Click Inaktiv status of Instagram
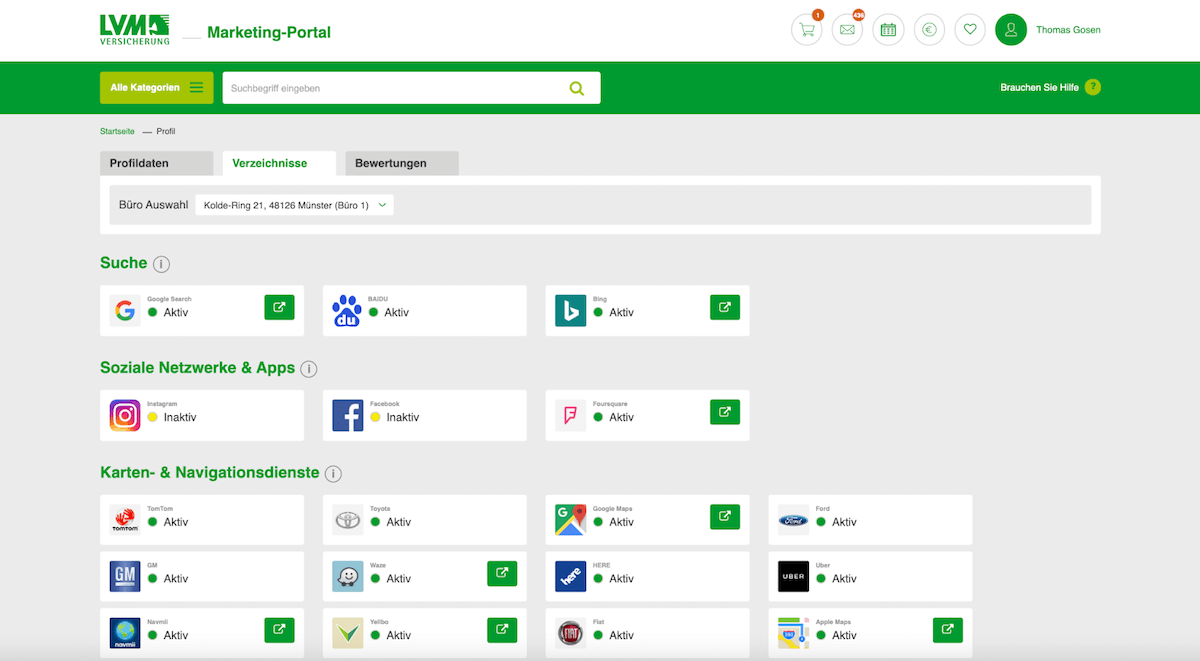 (x=180, y=417)
